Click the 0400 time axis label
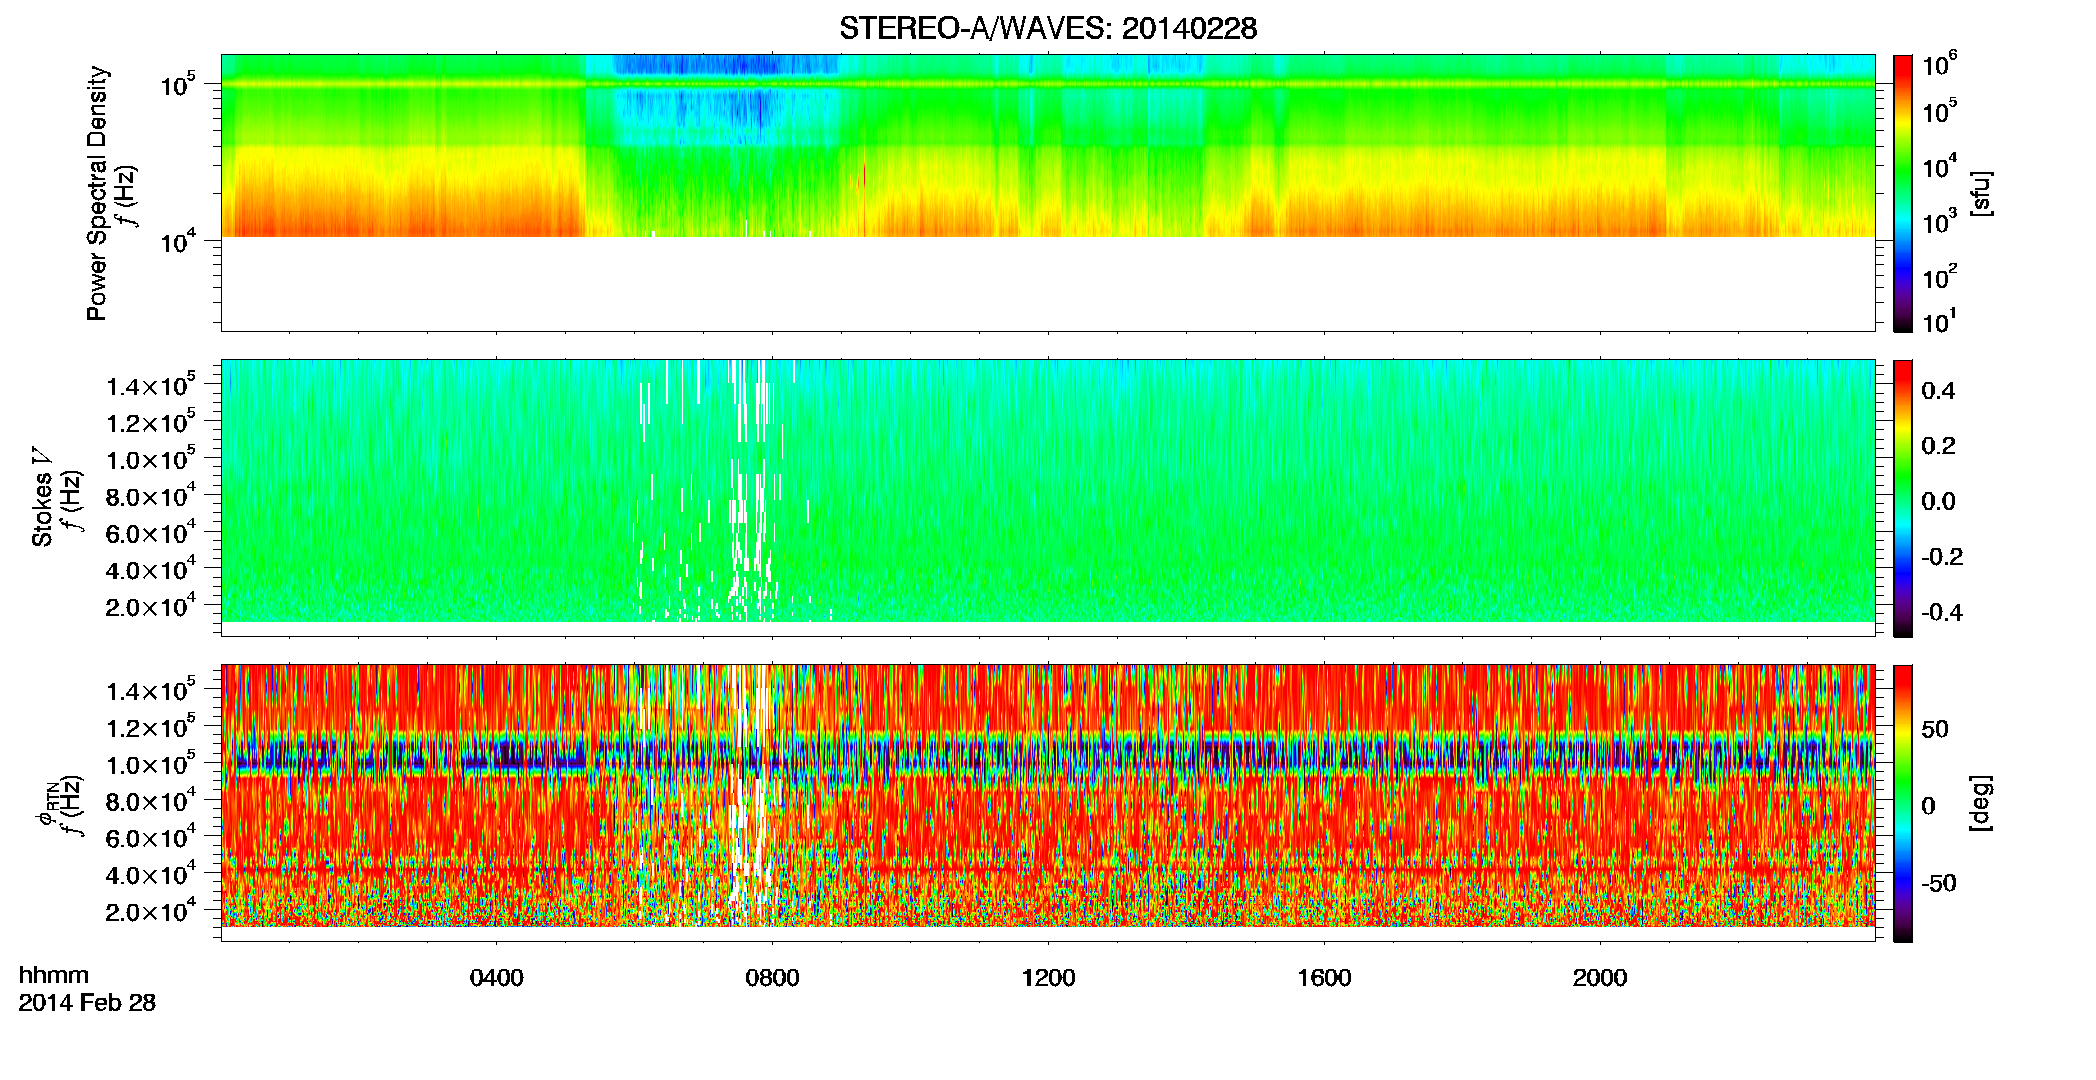The image size is (2096, 1080). [x=496, y=978]
